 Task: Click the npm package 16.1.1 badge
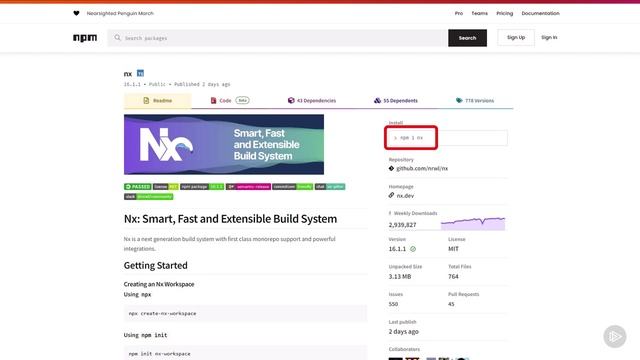point(202,187)
